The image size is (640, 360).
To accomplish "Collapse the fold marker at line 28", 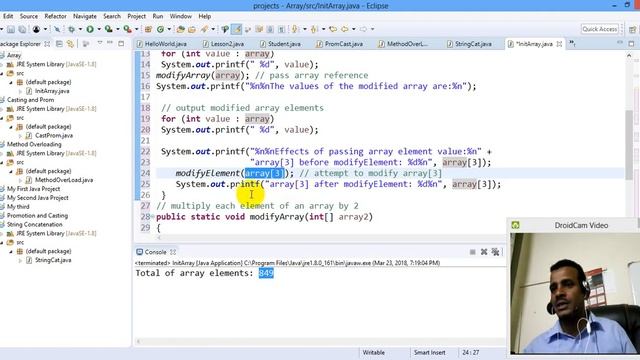I will pyautogui.click(x=153, y=217).
